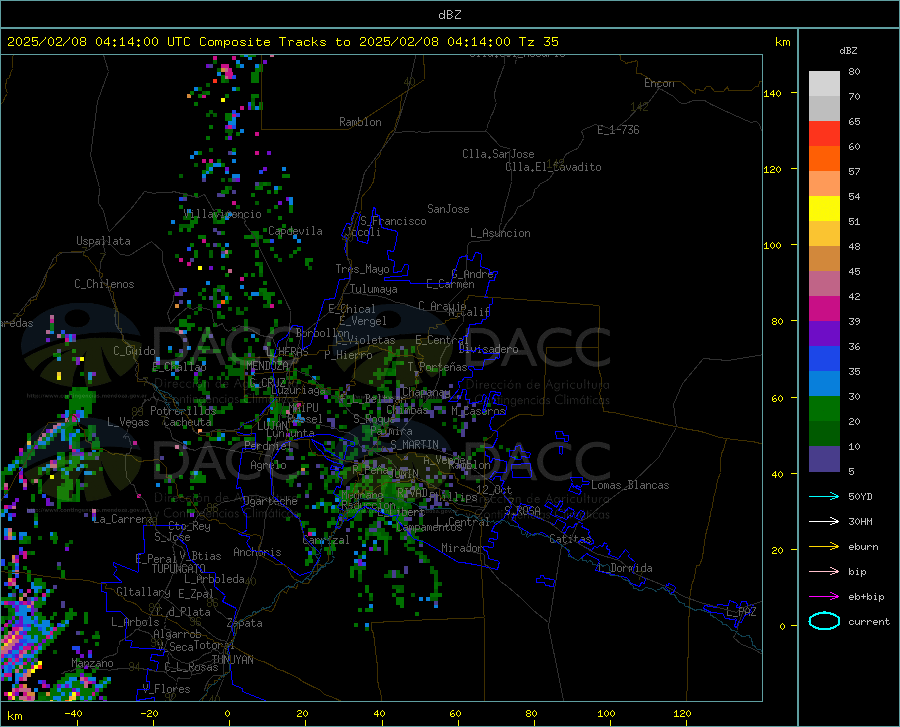The image size is (900, 727).
Task: Click the Ramblon label near the top
Action: coord(360,122)
